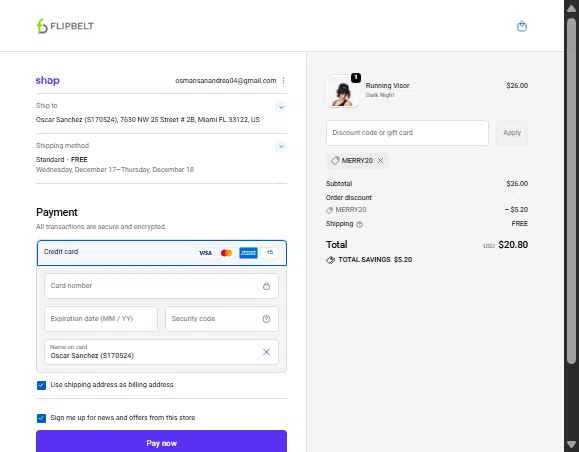Click the Running Visor product thumbnail
This screenshot has height=452, width=579.
coord(342,92)
